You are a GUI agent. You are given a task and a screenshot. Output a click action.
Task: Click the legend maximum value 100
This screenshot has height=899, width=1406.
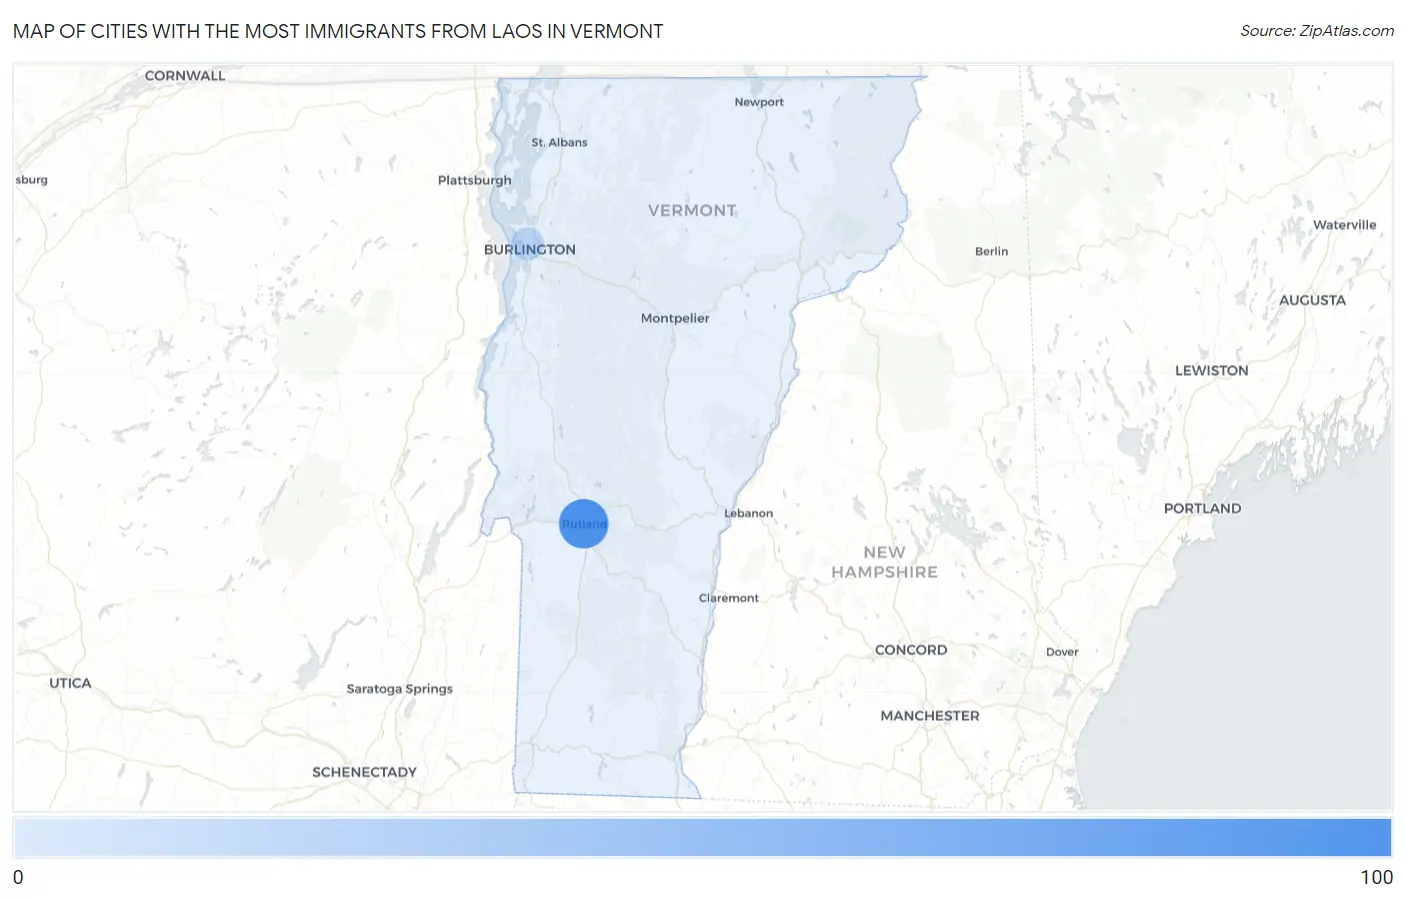click(1376, 877)
